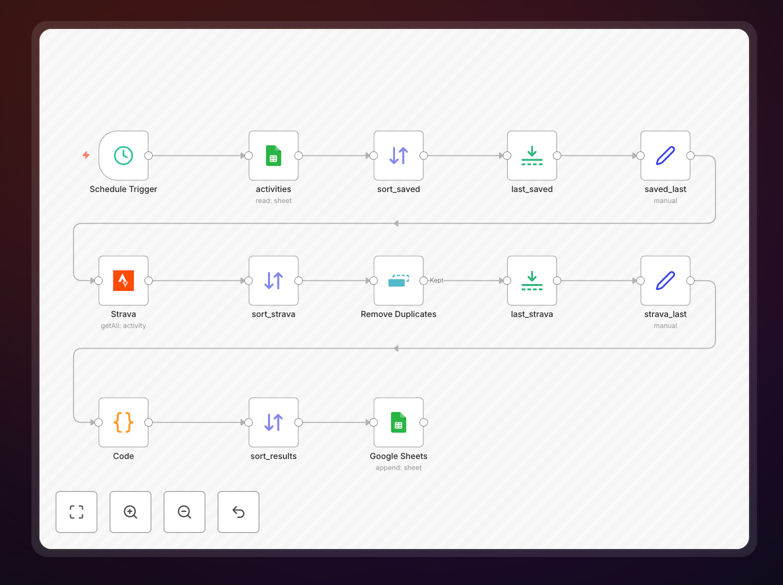
Task: Click the saved_last label
Action: point(665,189)
